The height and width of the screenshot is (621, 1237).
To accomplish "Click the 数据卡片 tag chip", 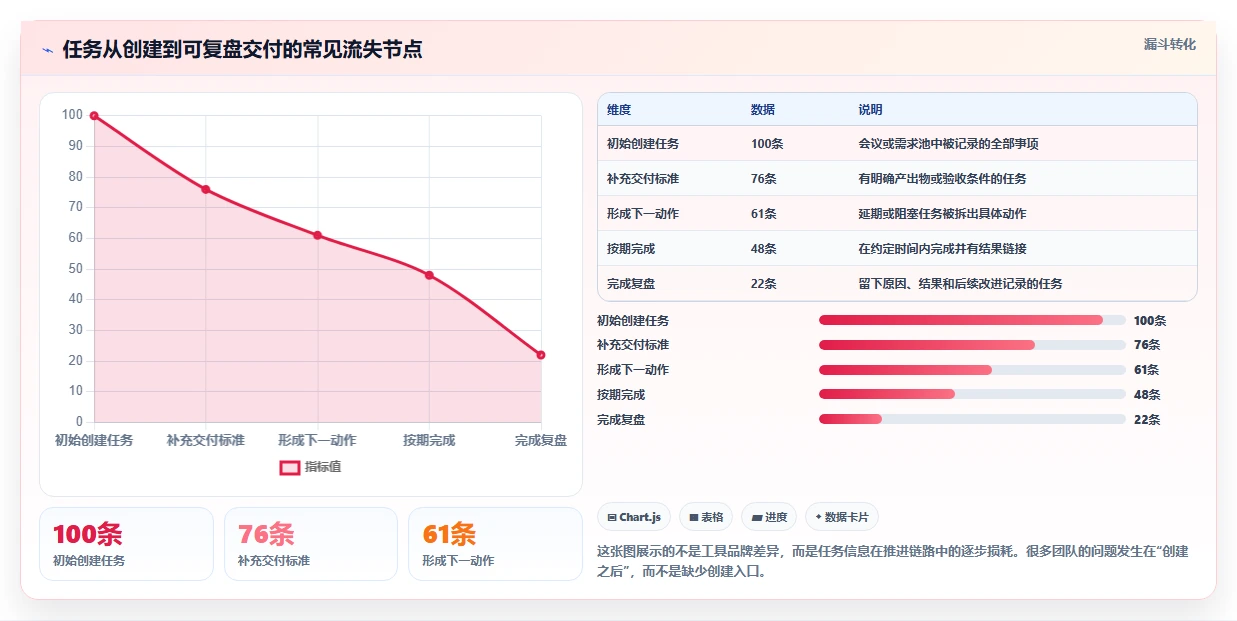I will coord(842,517).
